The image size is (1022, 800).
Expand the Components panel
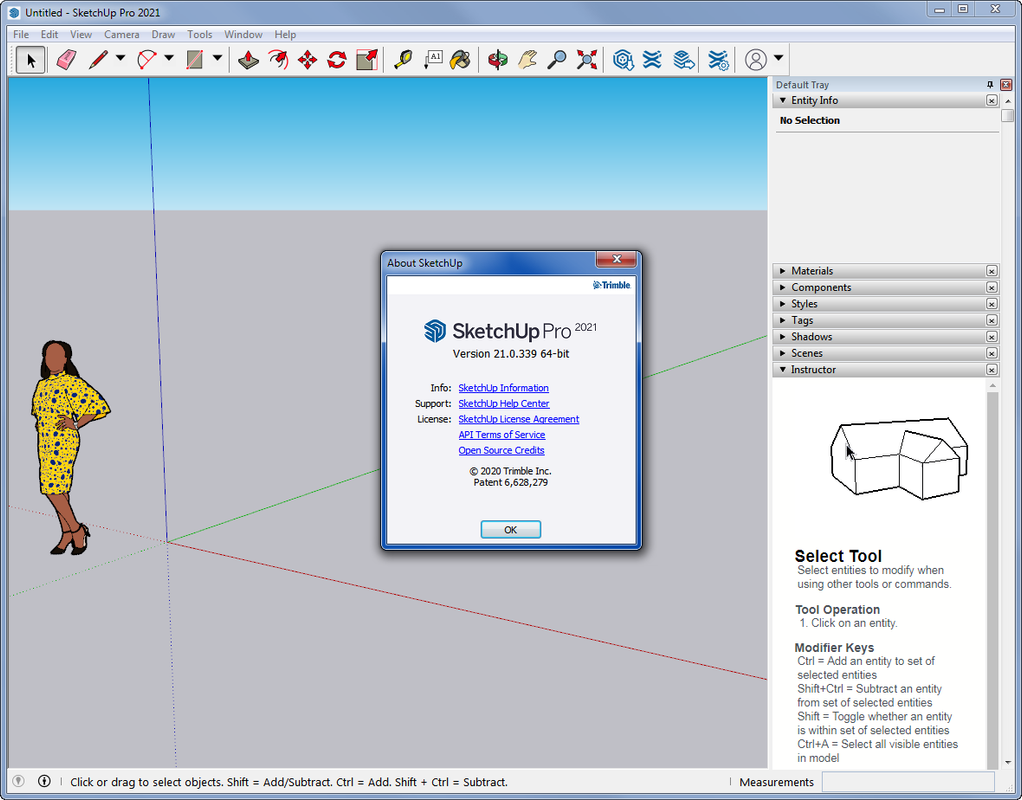tap(783, 287)
